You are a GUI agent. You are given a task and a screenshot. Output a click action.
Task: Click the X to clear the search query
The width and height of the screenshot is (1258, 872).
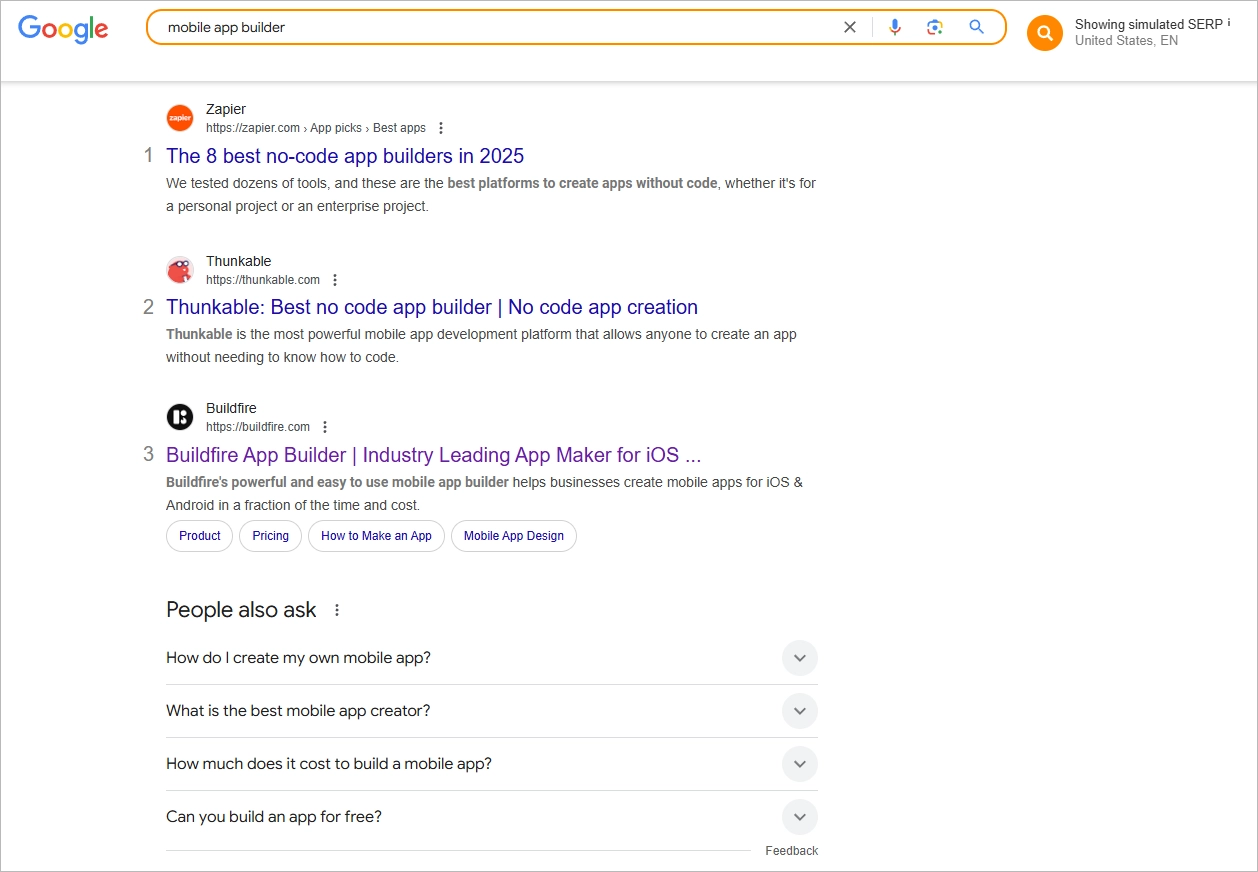(850, 27)
